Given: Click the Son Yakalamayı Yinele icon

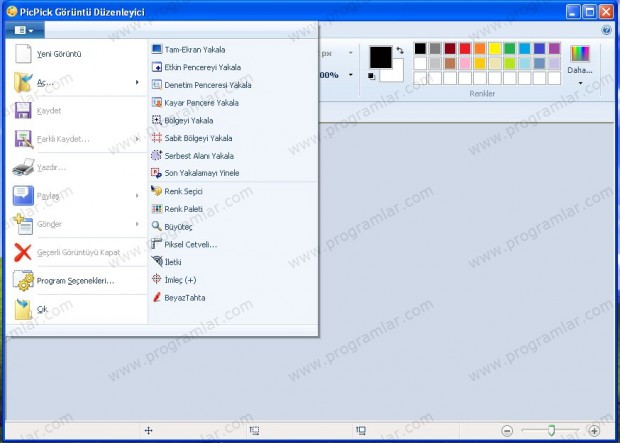Looking at the screenshot, I should [x=157, y=173].
